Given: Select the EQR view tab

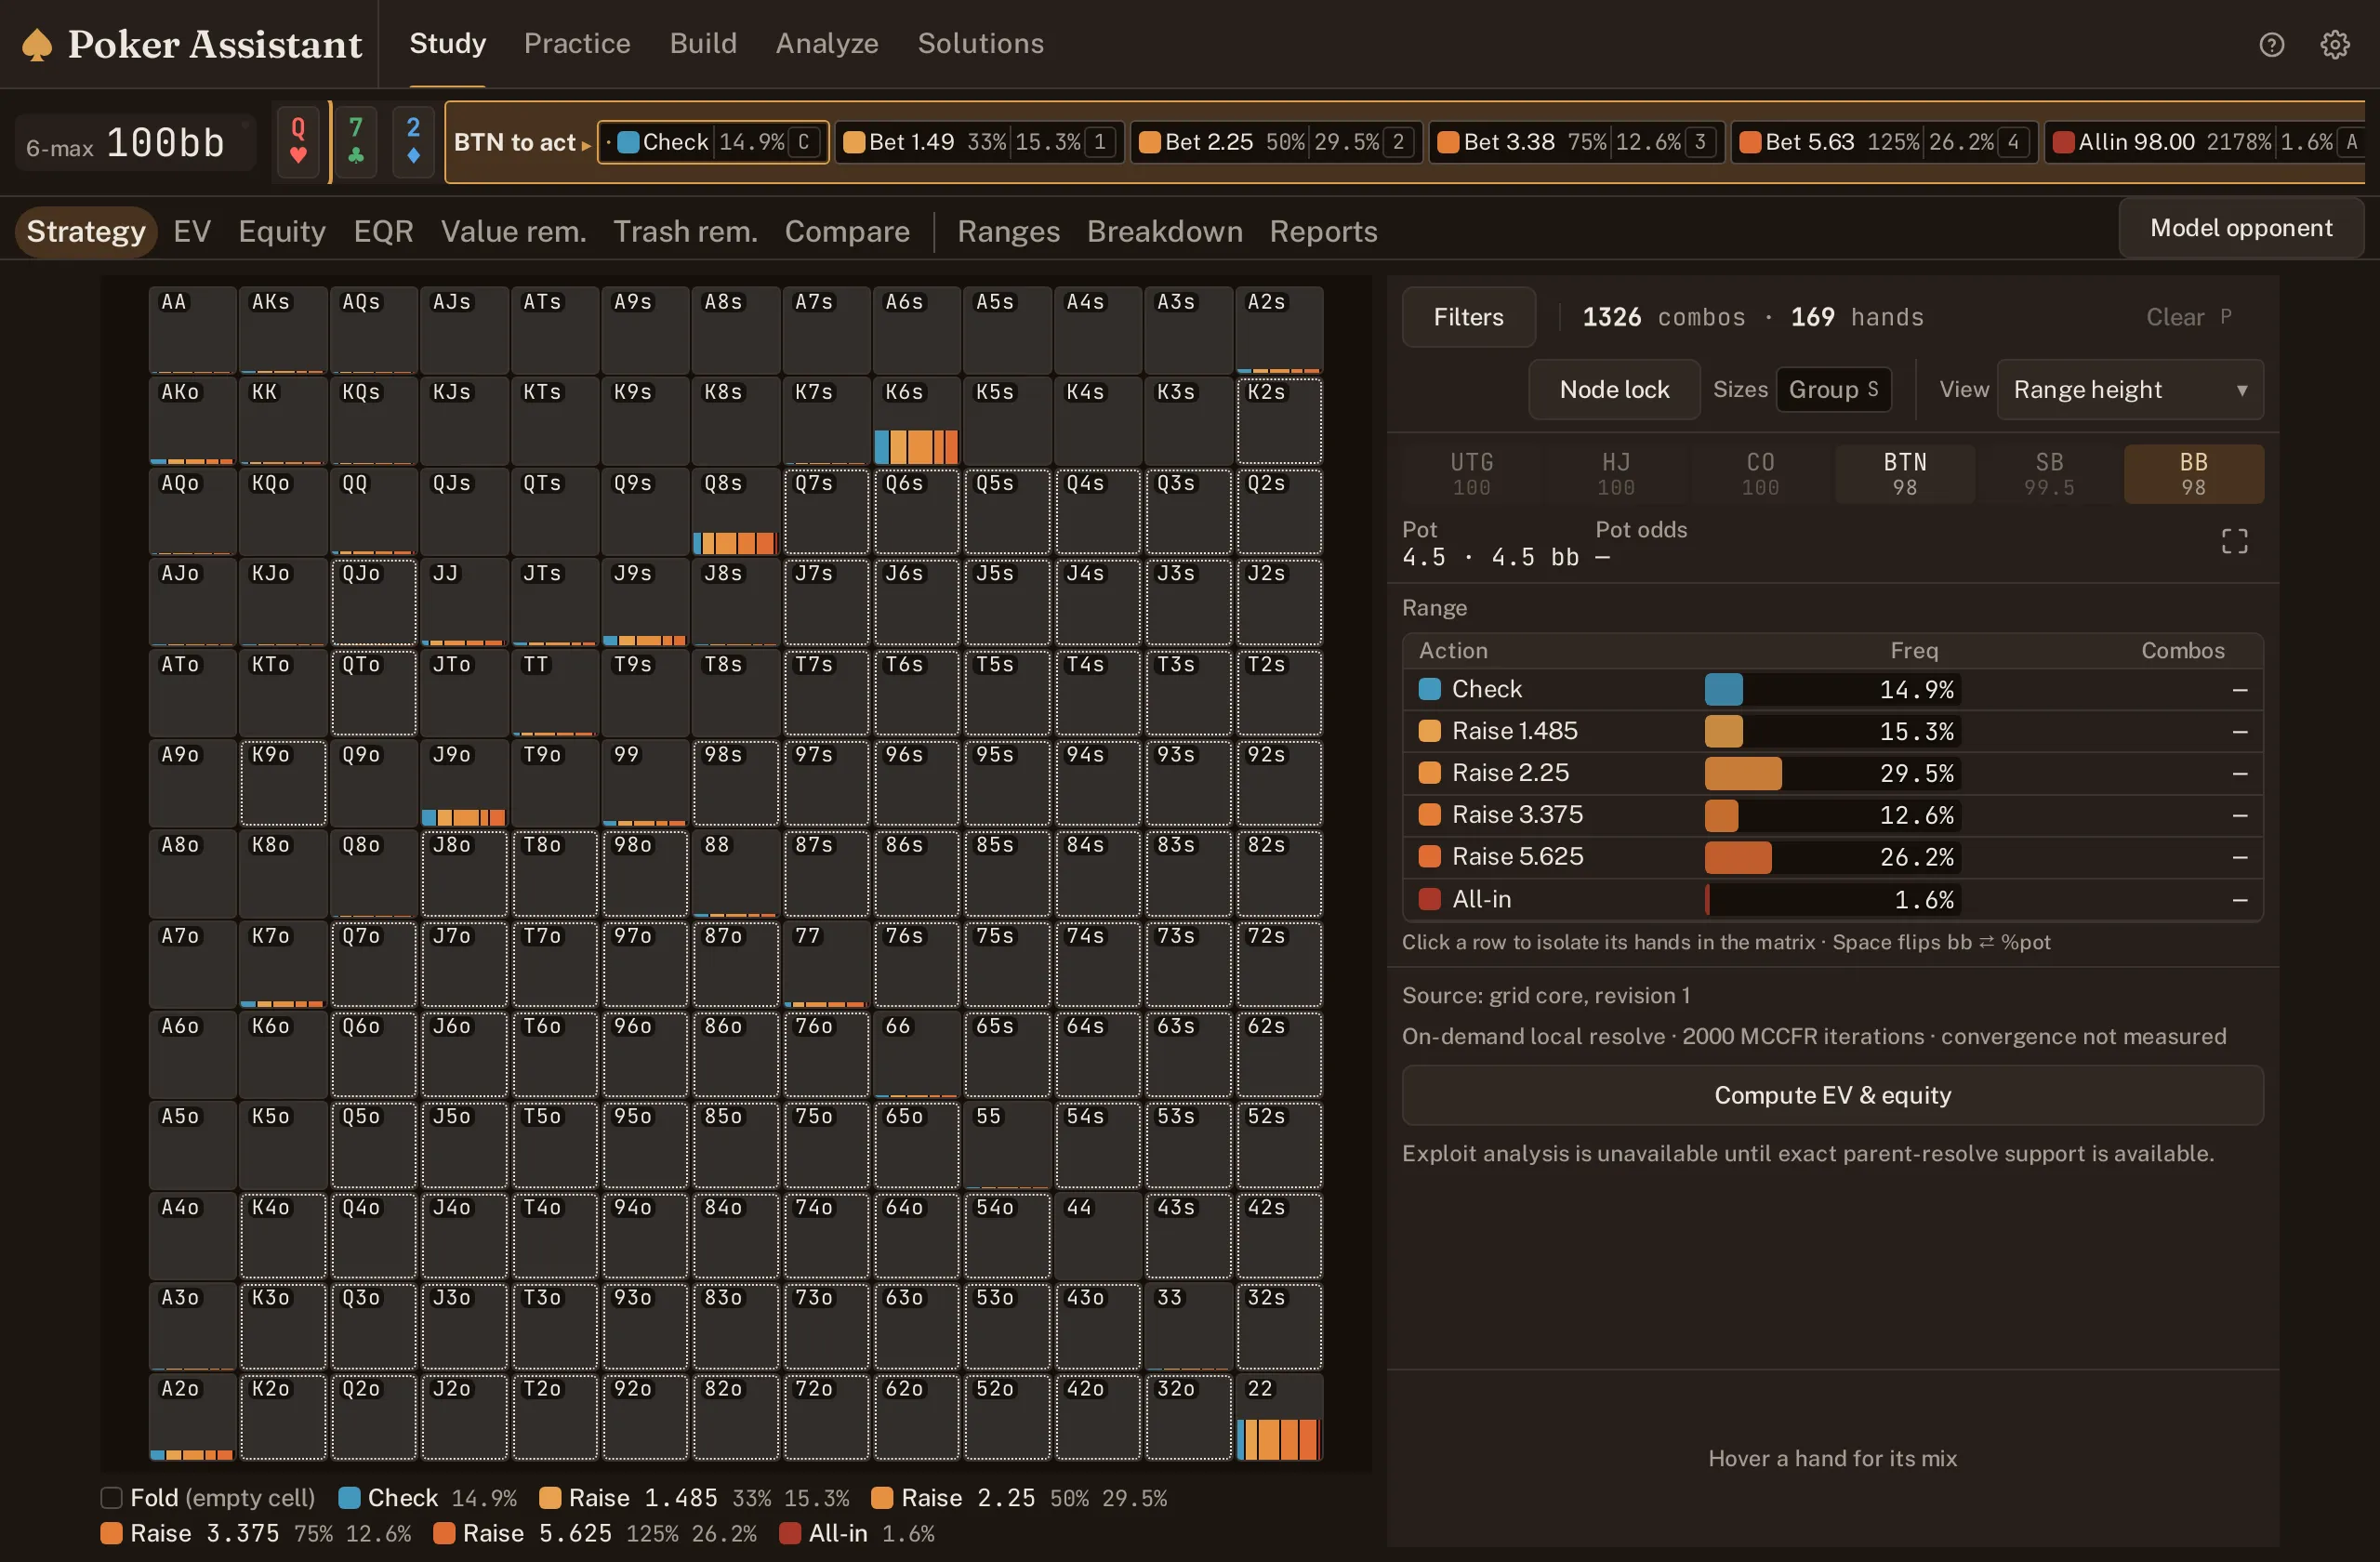Looking at the screenshot, I should (383, 231).
